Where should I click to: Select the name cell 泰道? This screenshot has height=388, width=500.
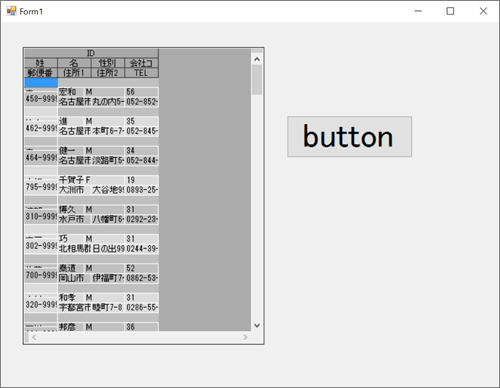(71, 268)
